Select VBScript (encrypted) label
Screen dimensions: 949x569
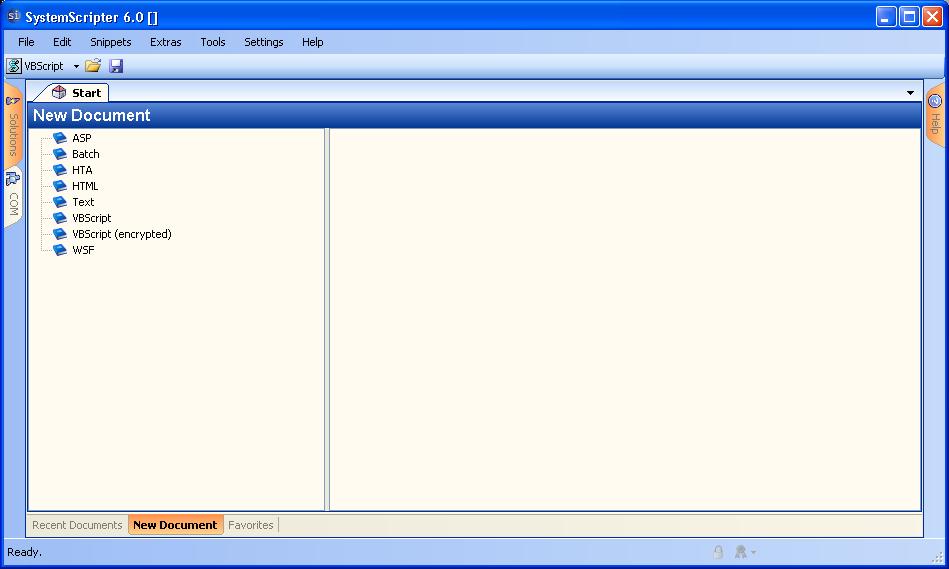point(122,234)
